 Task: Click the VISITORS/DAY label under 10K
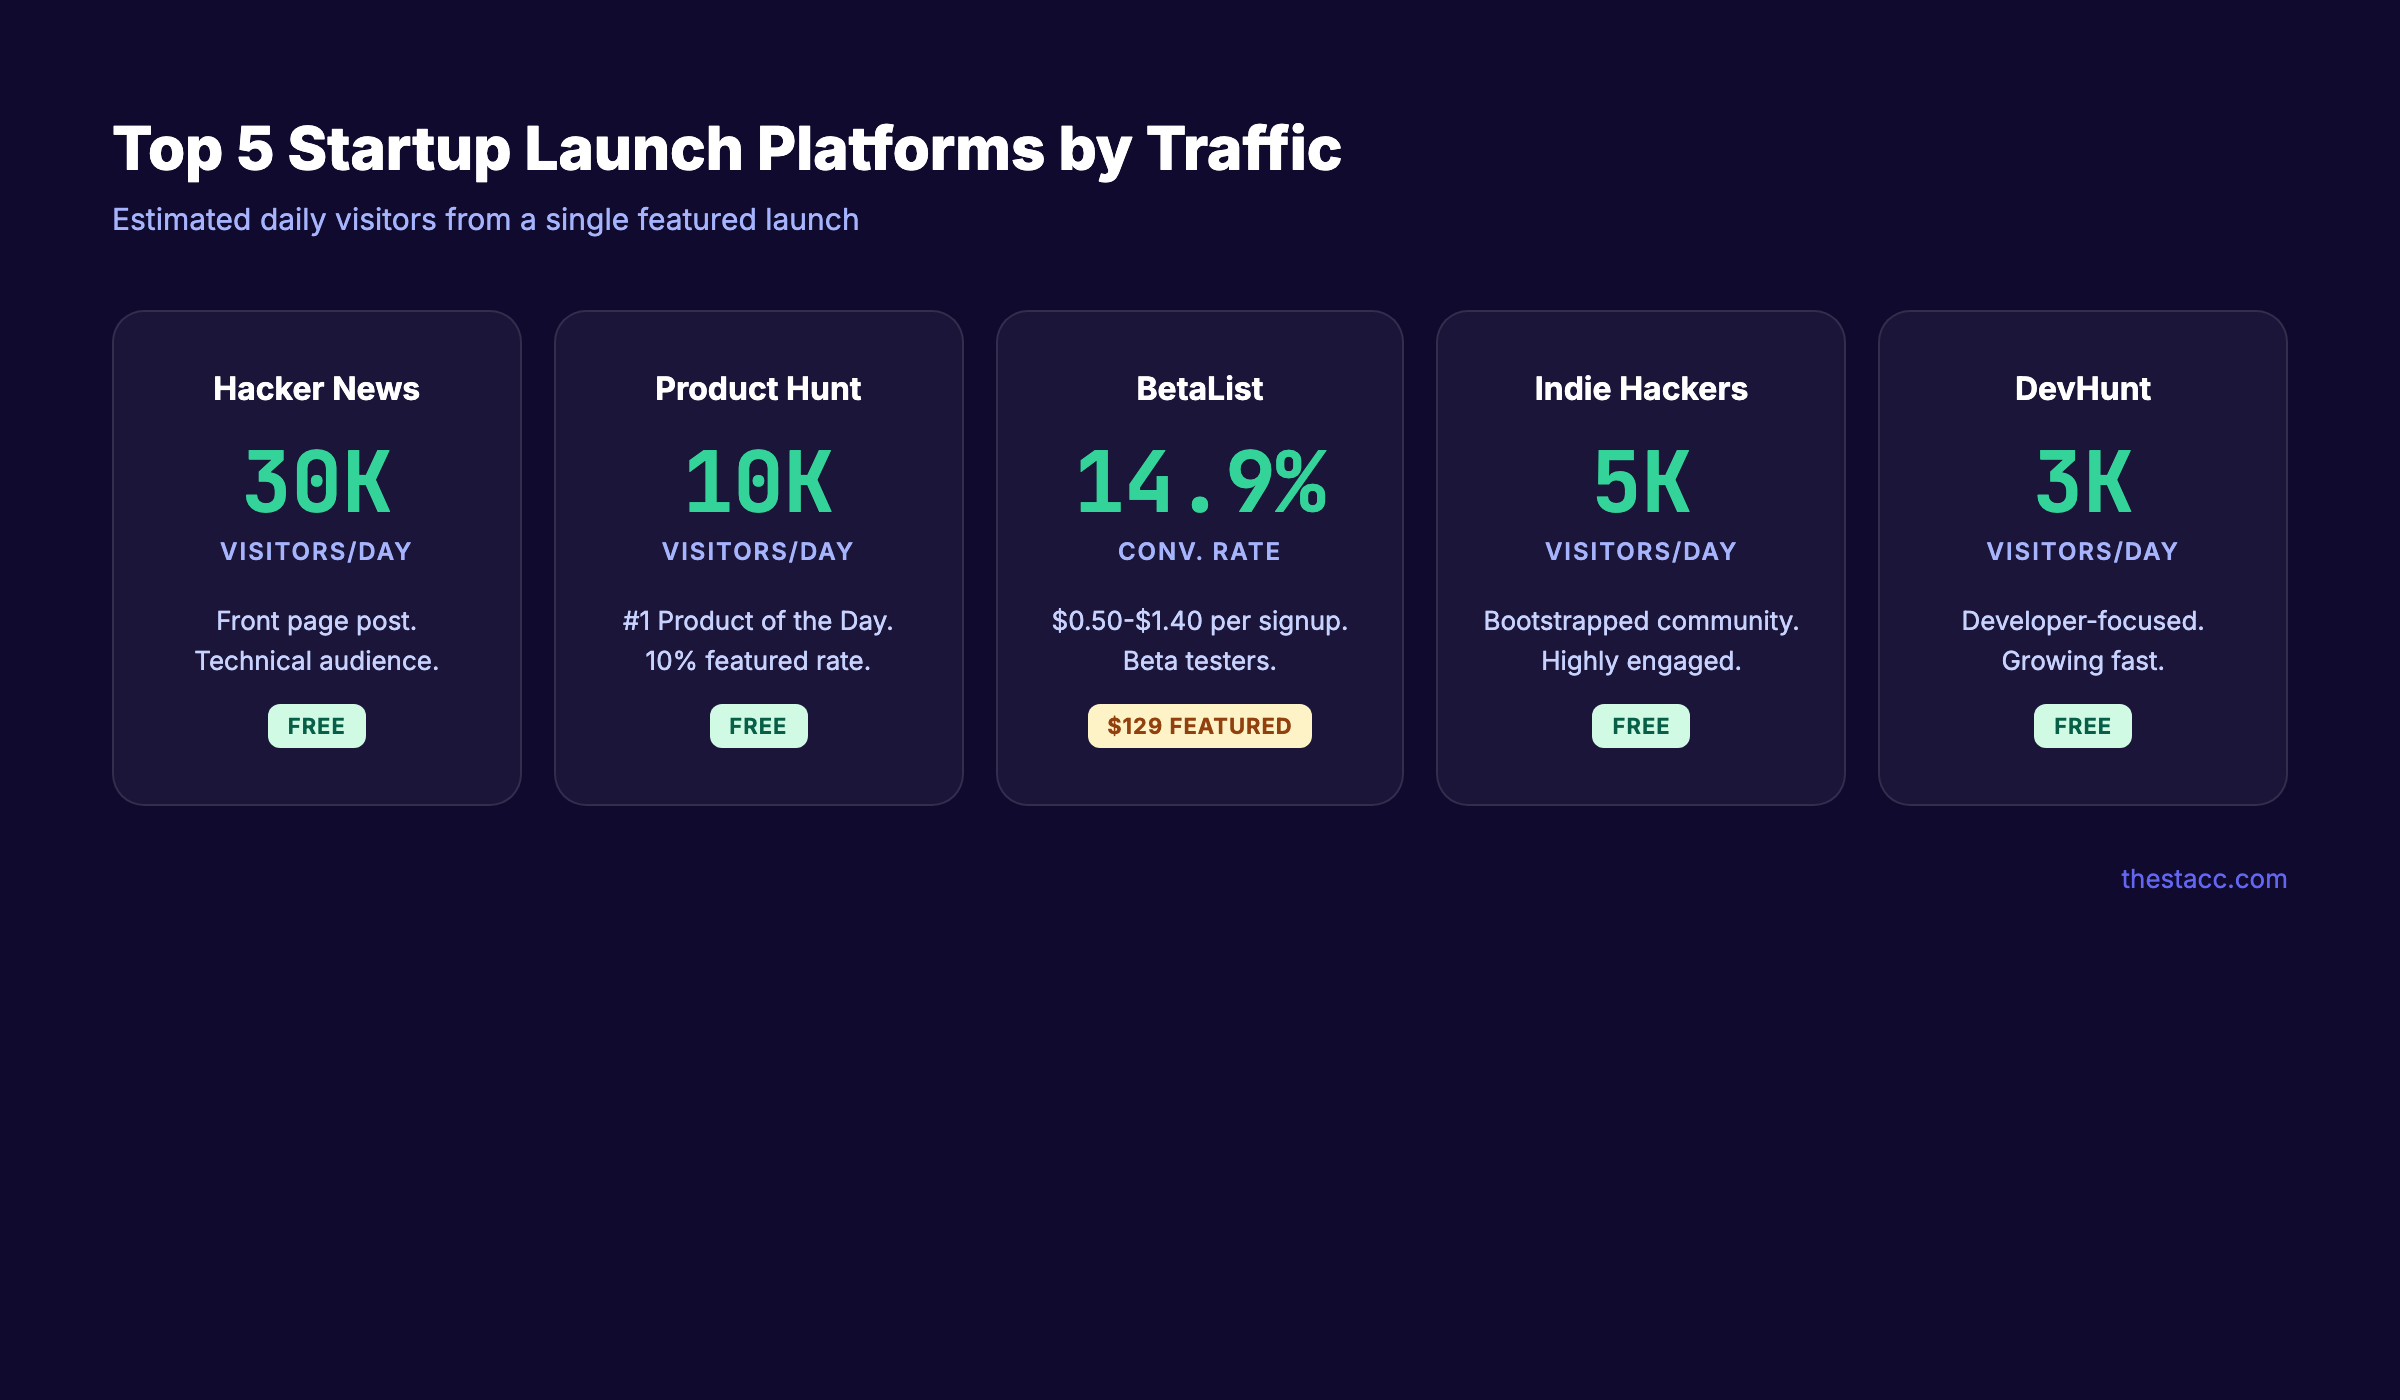[x=758, y=550]
